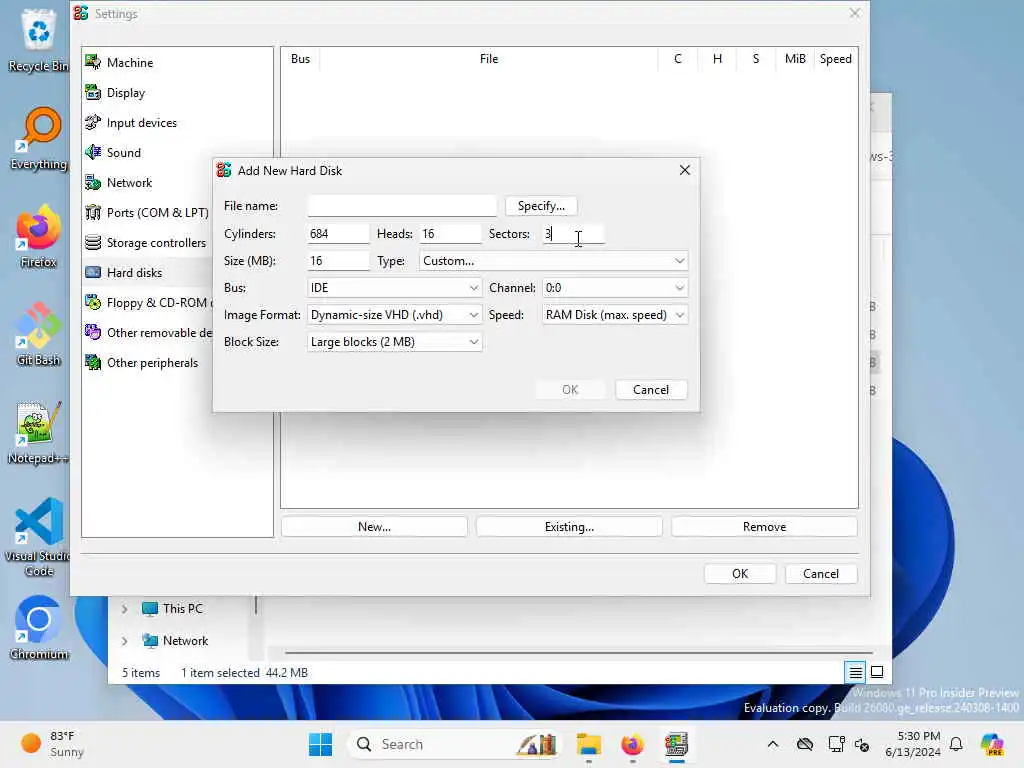Cancel the Add New Hard Disk dialog

coord(650,390)
